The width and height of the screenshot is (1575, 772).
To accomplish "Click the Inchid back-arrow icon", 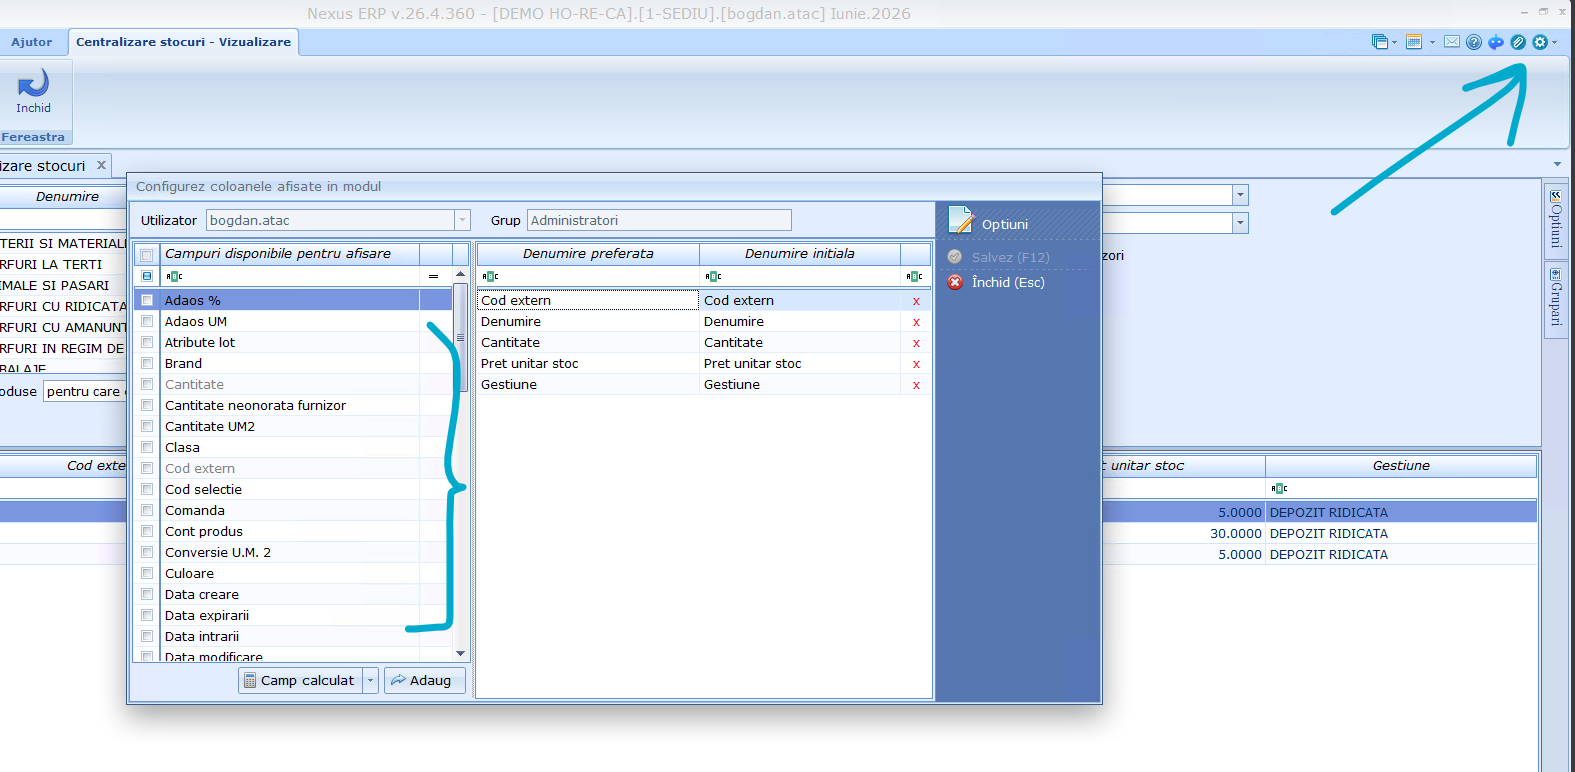I will [33, 83].
